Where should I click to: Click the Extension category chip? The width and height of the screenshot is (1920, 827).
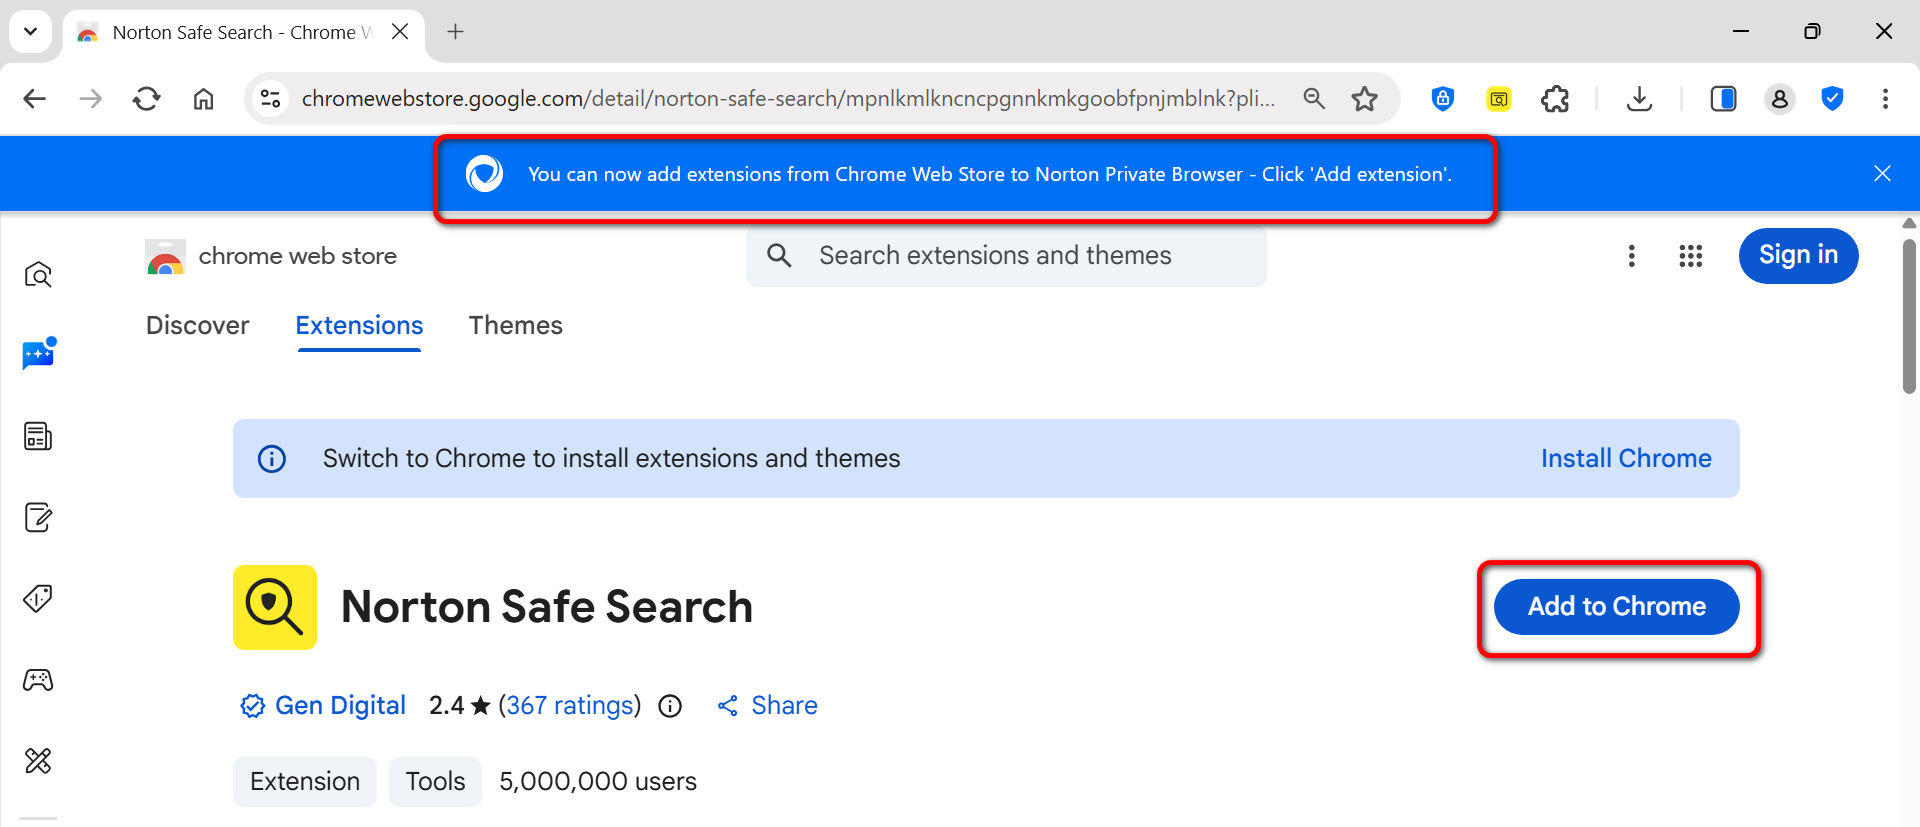point(305,781)
